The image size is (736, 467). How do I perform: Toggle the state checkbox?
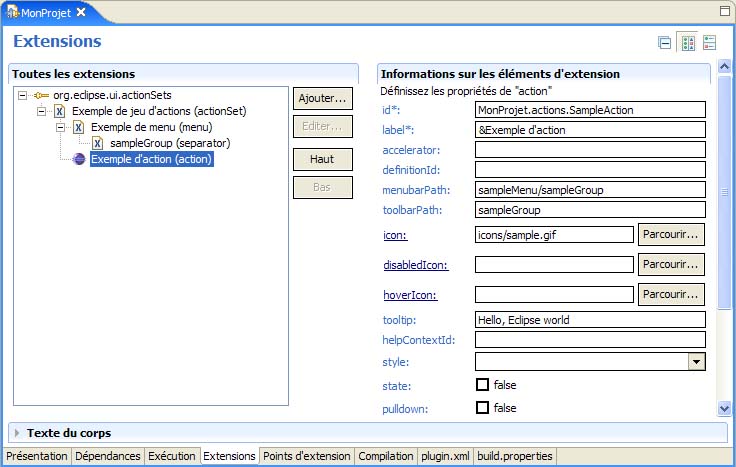coord(482,385)
